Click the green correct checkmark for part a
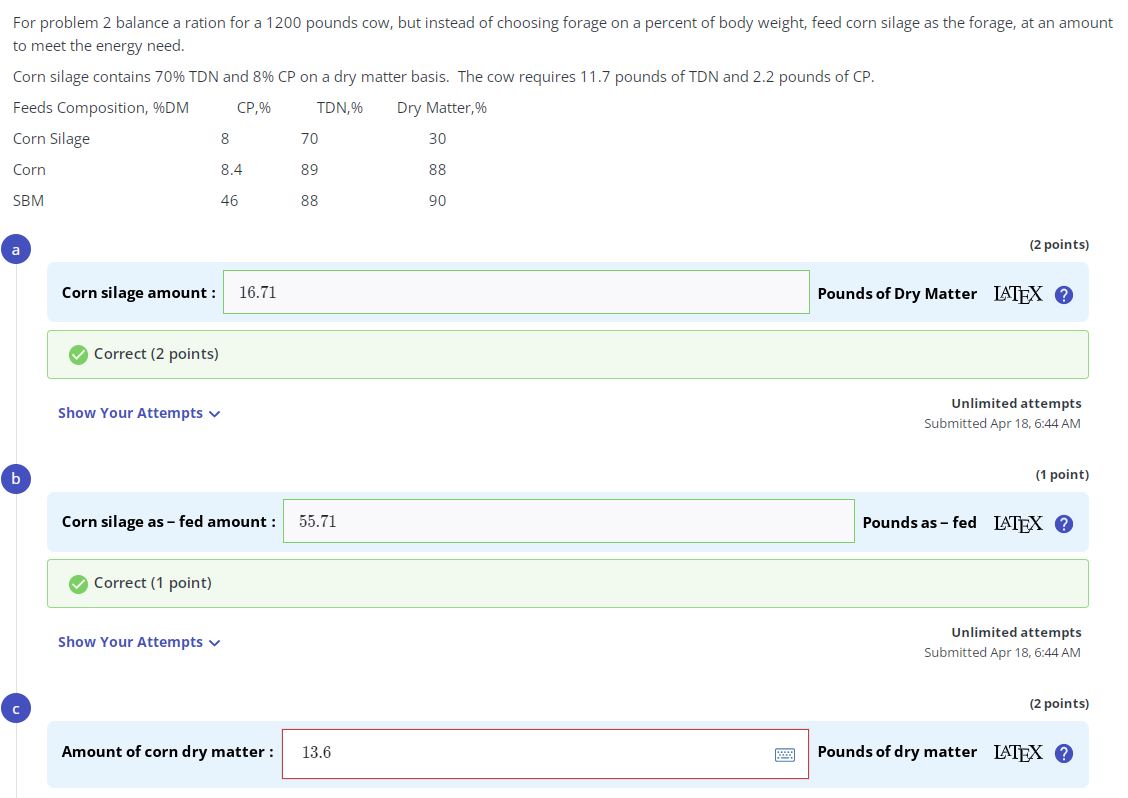This screenshot has height=798, width=1128. (x=78, y=354)
